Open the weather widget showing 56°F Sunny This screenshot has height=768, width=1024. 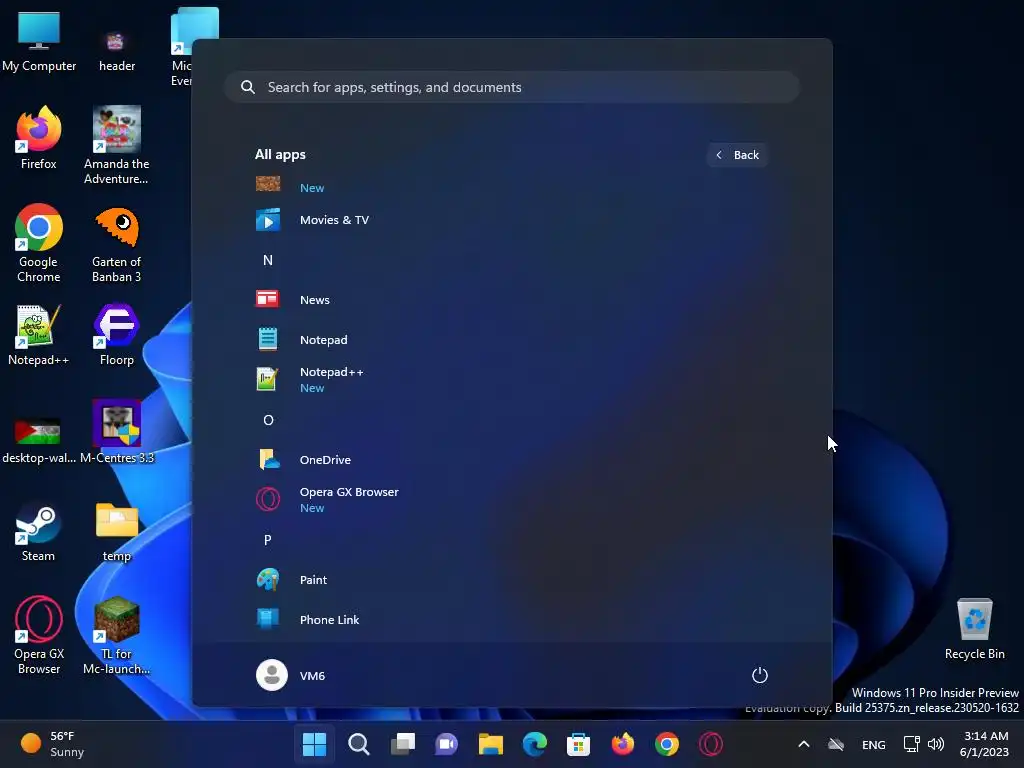click(x=52, y=744)
